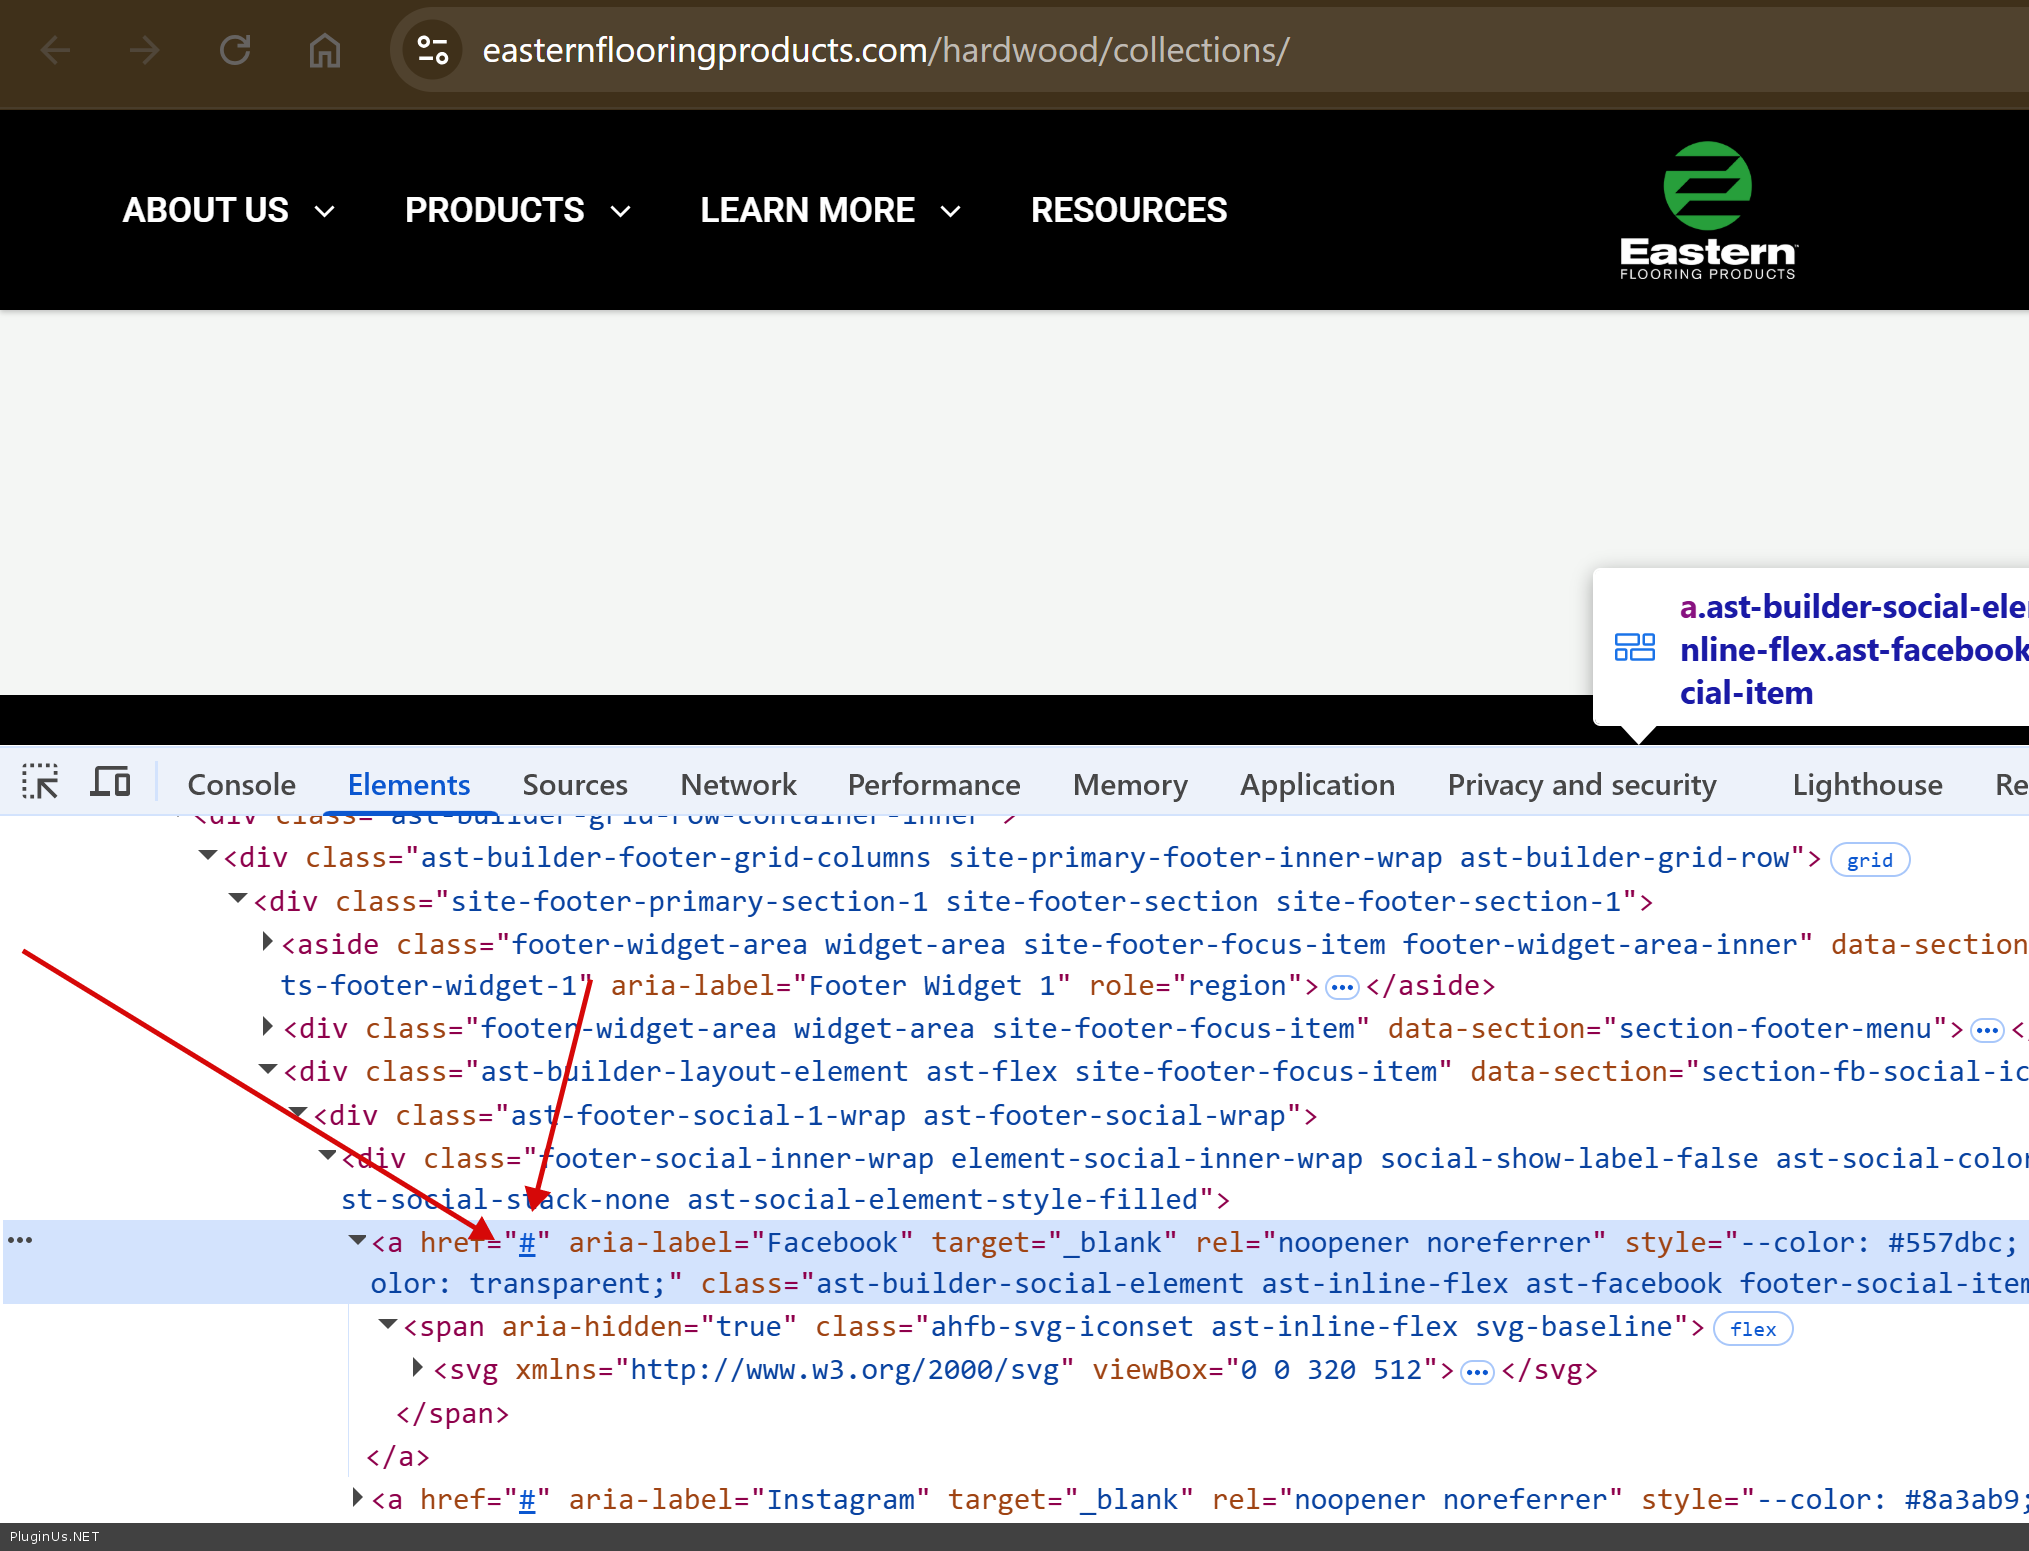Switch to the Console tab
This screenshot has width=2029, height=1551.
[x=241, y=785]
